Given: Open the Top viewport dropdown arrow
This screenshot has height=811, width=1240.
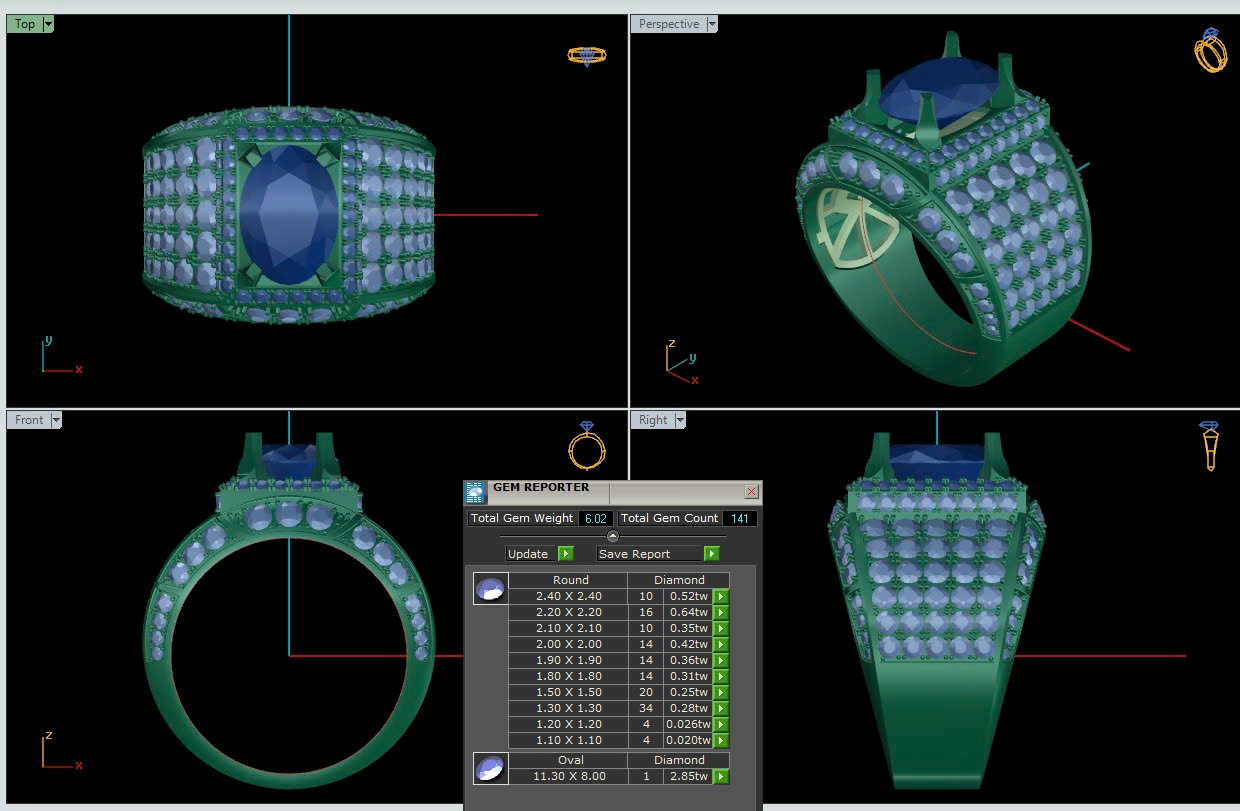Looking at the screenshot, I should point(48,24).
